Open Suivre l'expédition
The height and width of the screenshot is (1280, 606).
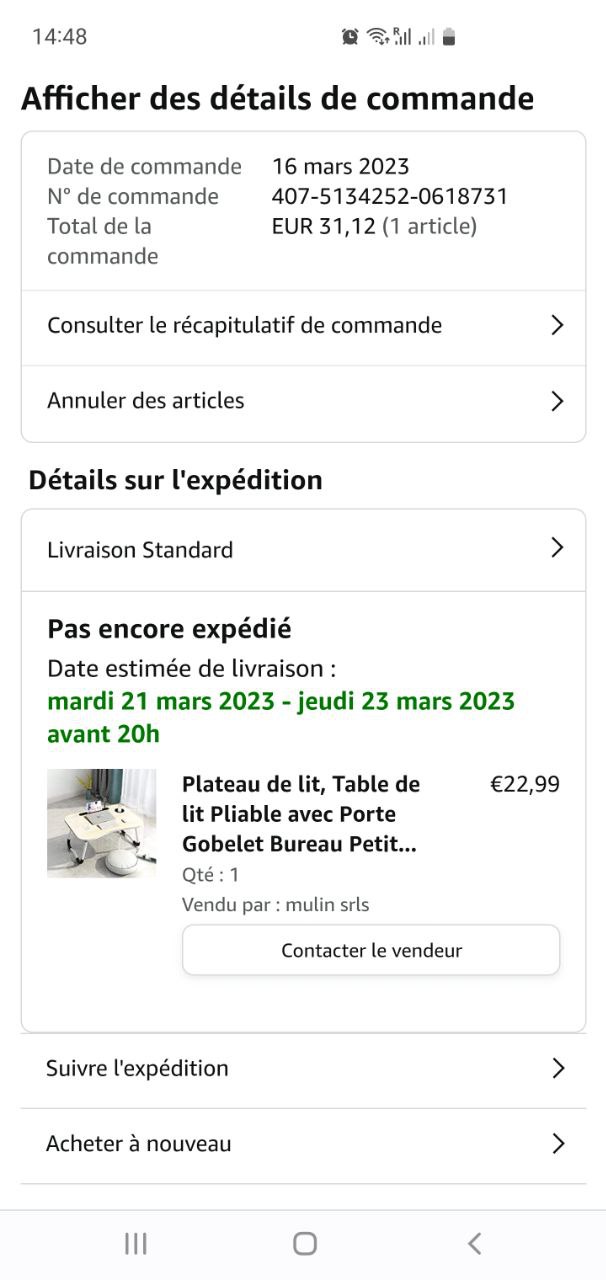137,1068
